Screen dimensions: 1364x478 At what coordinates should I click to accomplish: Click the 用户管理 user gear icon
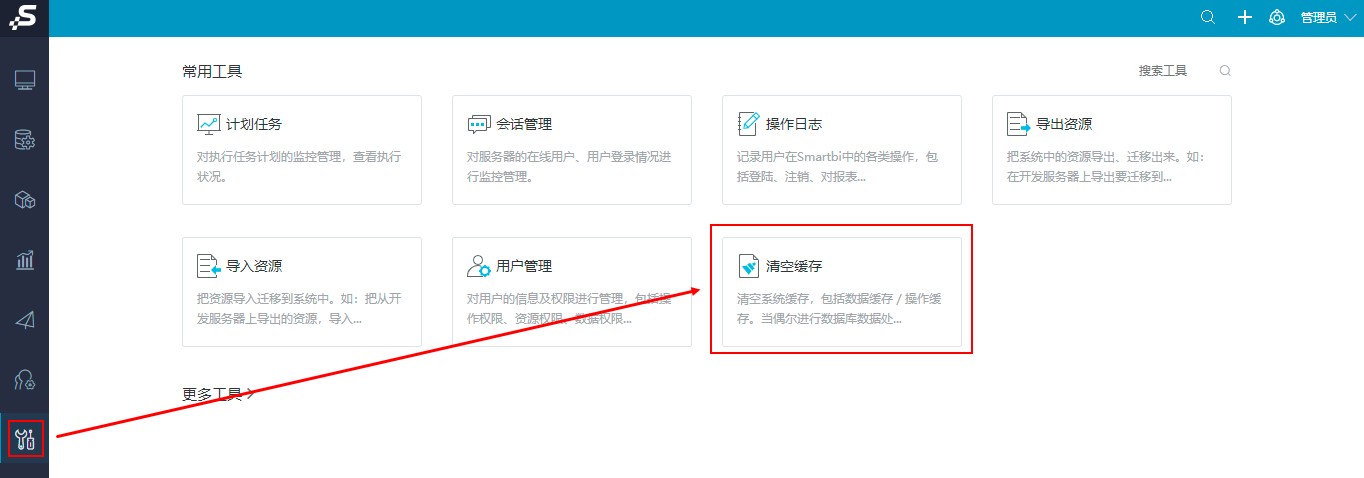(x=479, y=266)
